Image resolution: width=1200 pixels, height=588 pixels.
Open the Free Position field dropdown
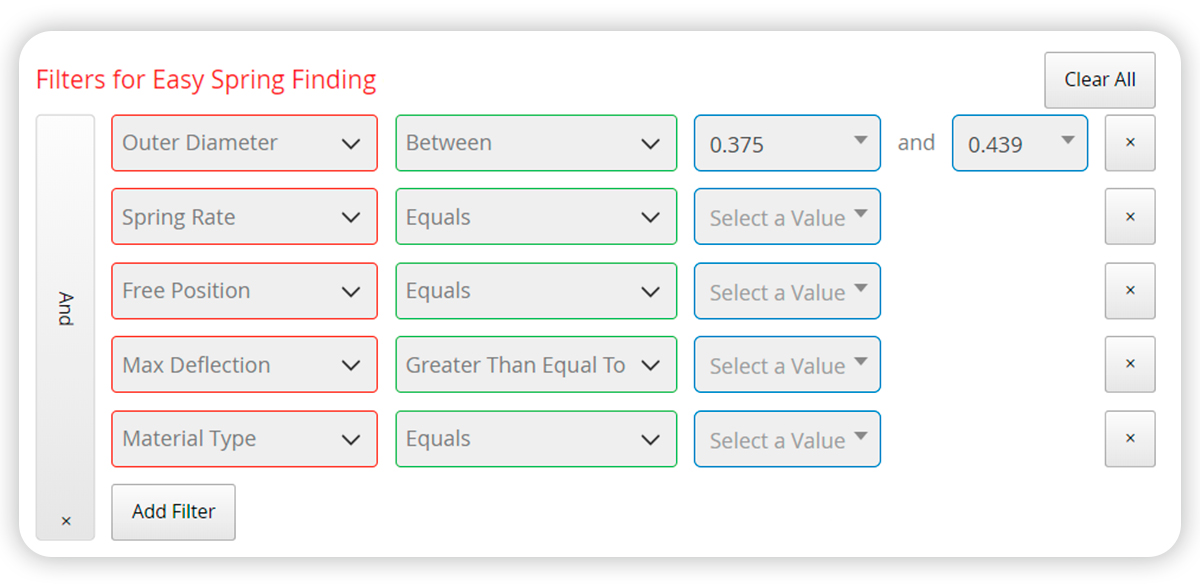coord(244,291)
